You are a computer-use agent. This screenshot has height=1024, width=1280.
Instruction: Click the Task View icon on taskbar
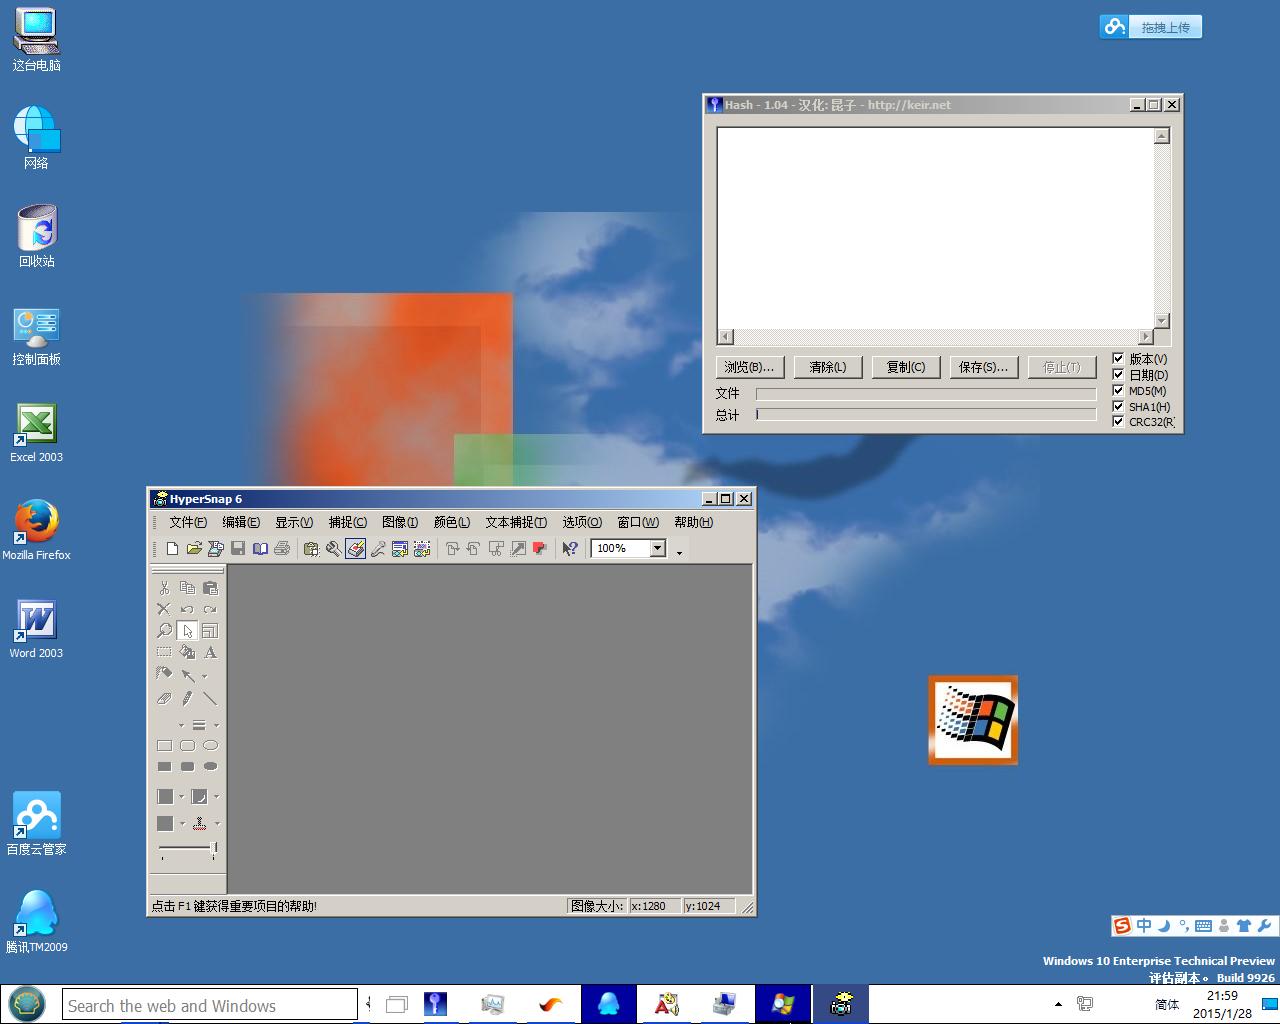[x=397, y=1005]
